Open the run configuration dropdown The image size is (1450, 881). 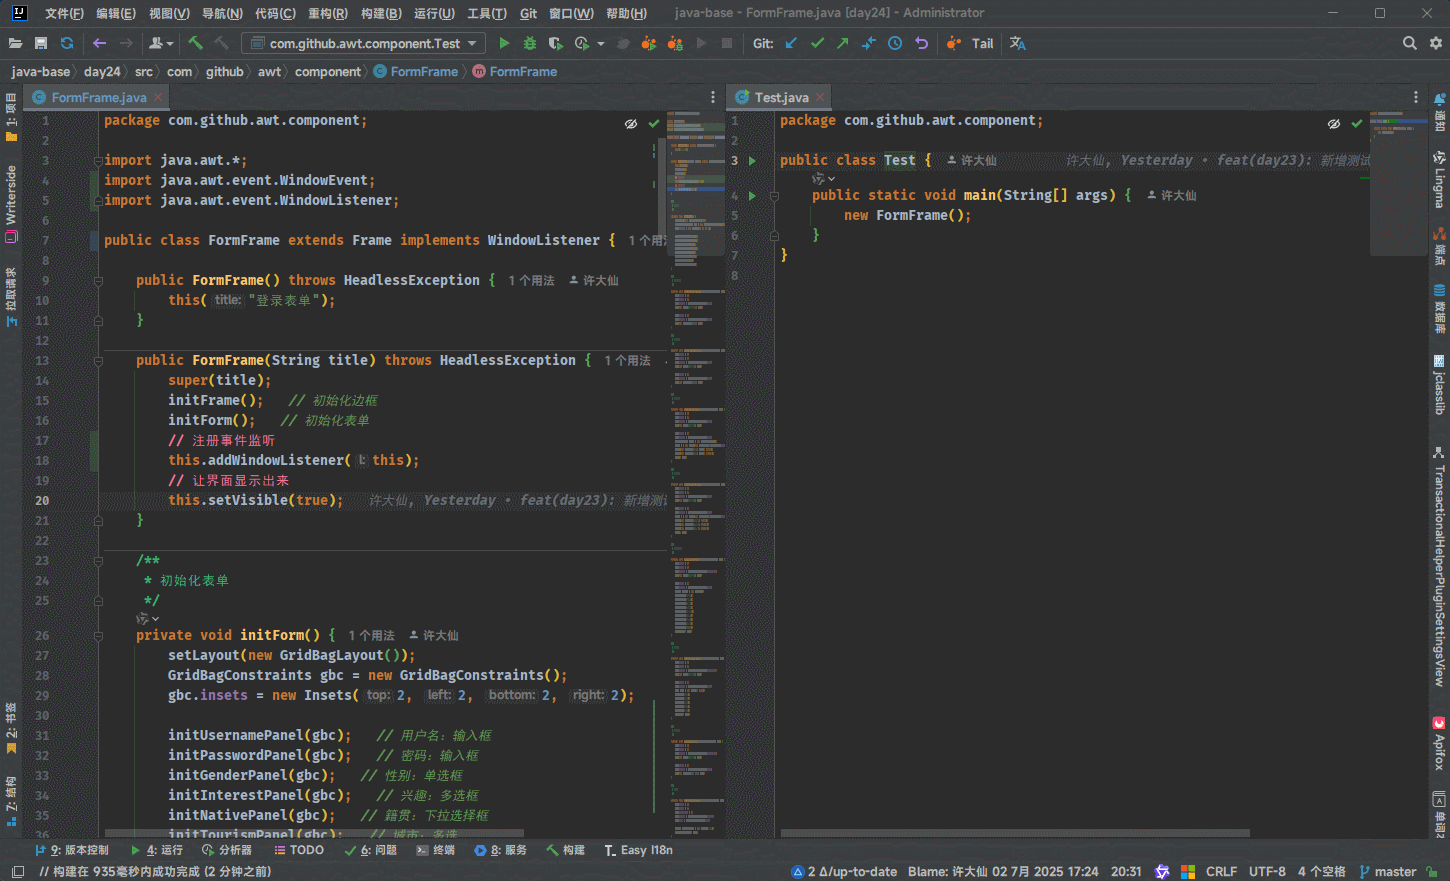pos(364,43)
